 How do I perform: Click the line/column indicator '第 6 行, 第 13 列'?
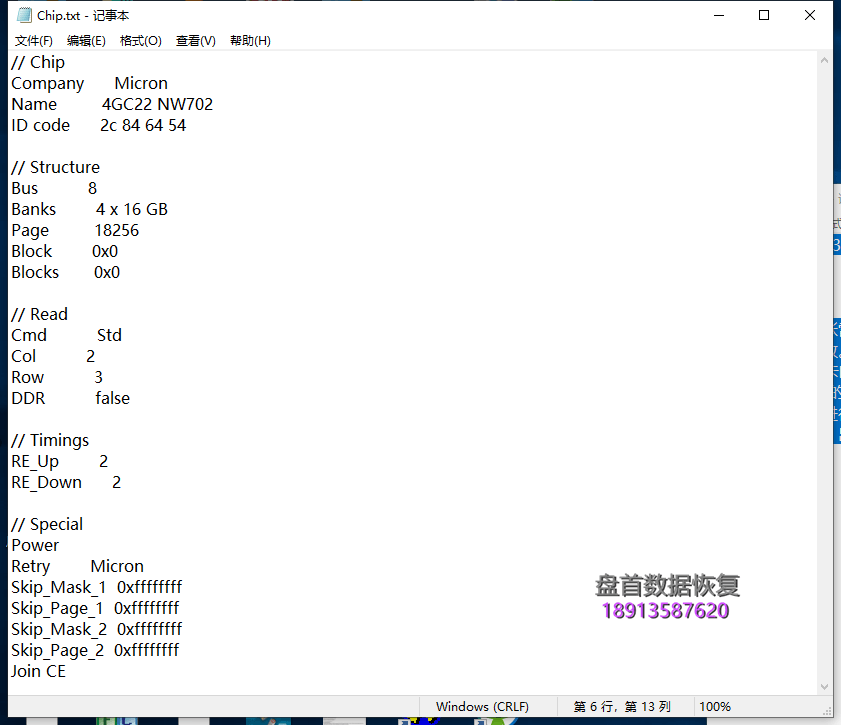tap(622, 707)
